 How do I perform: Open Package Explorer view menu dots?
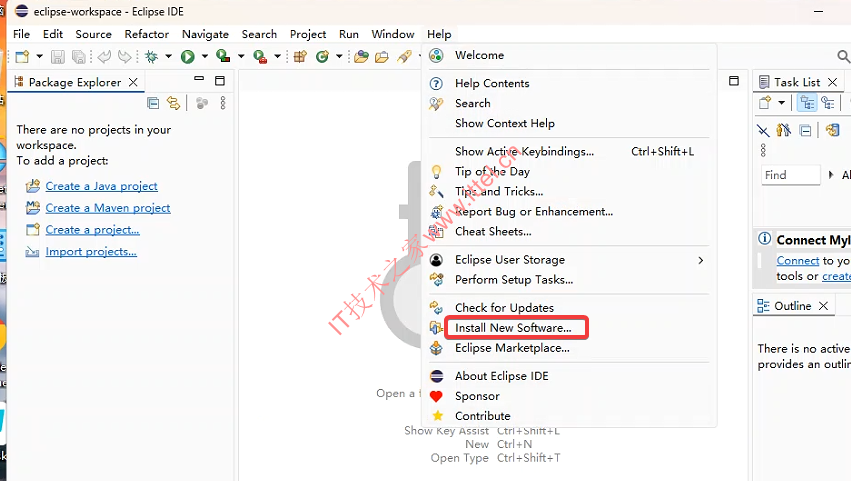point(223,103)
